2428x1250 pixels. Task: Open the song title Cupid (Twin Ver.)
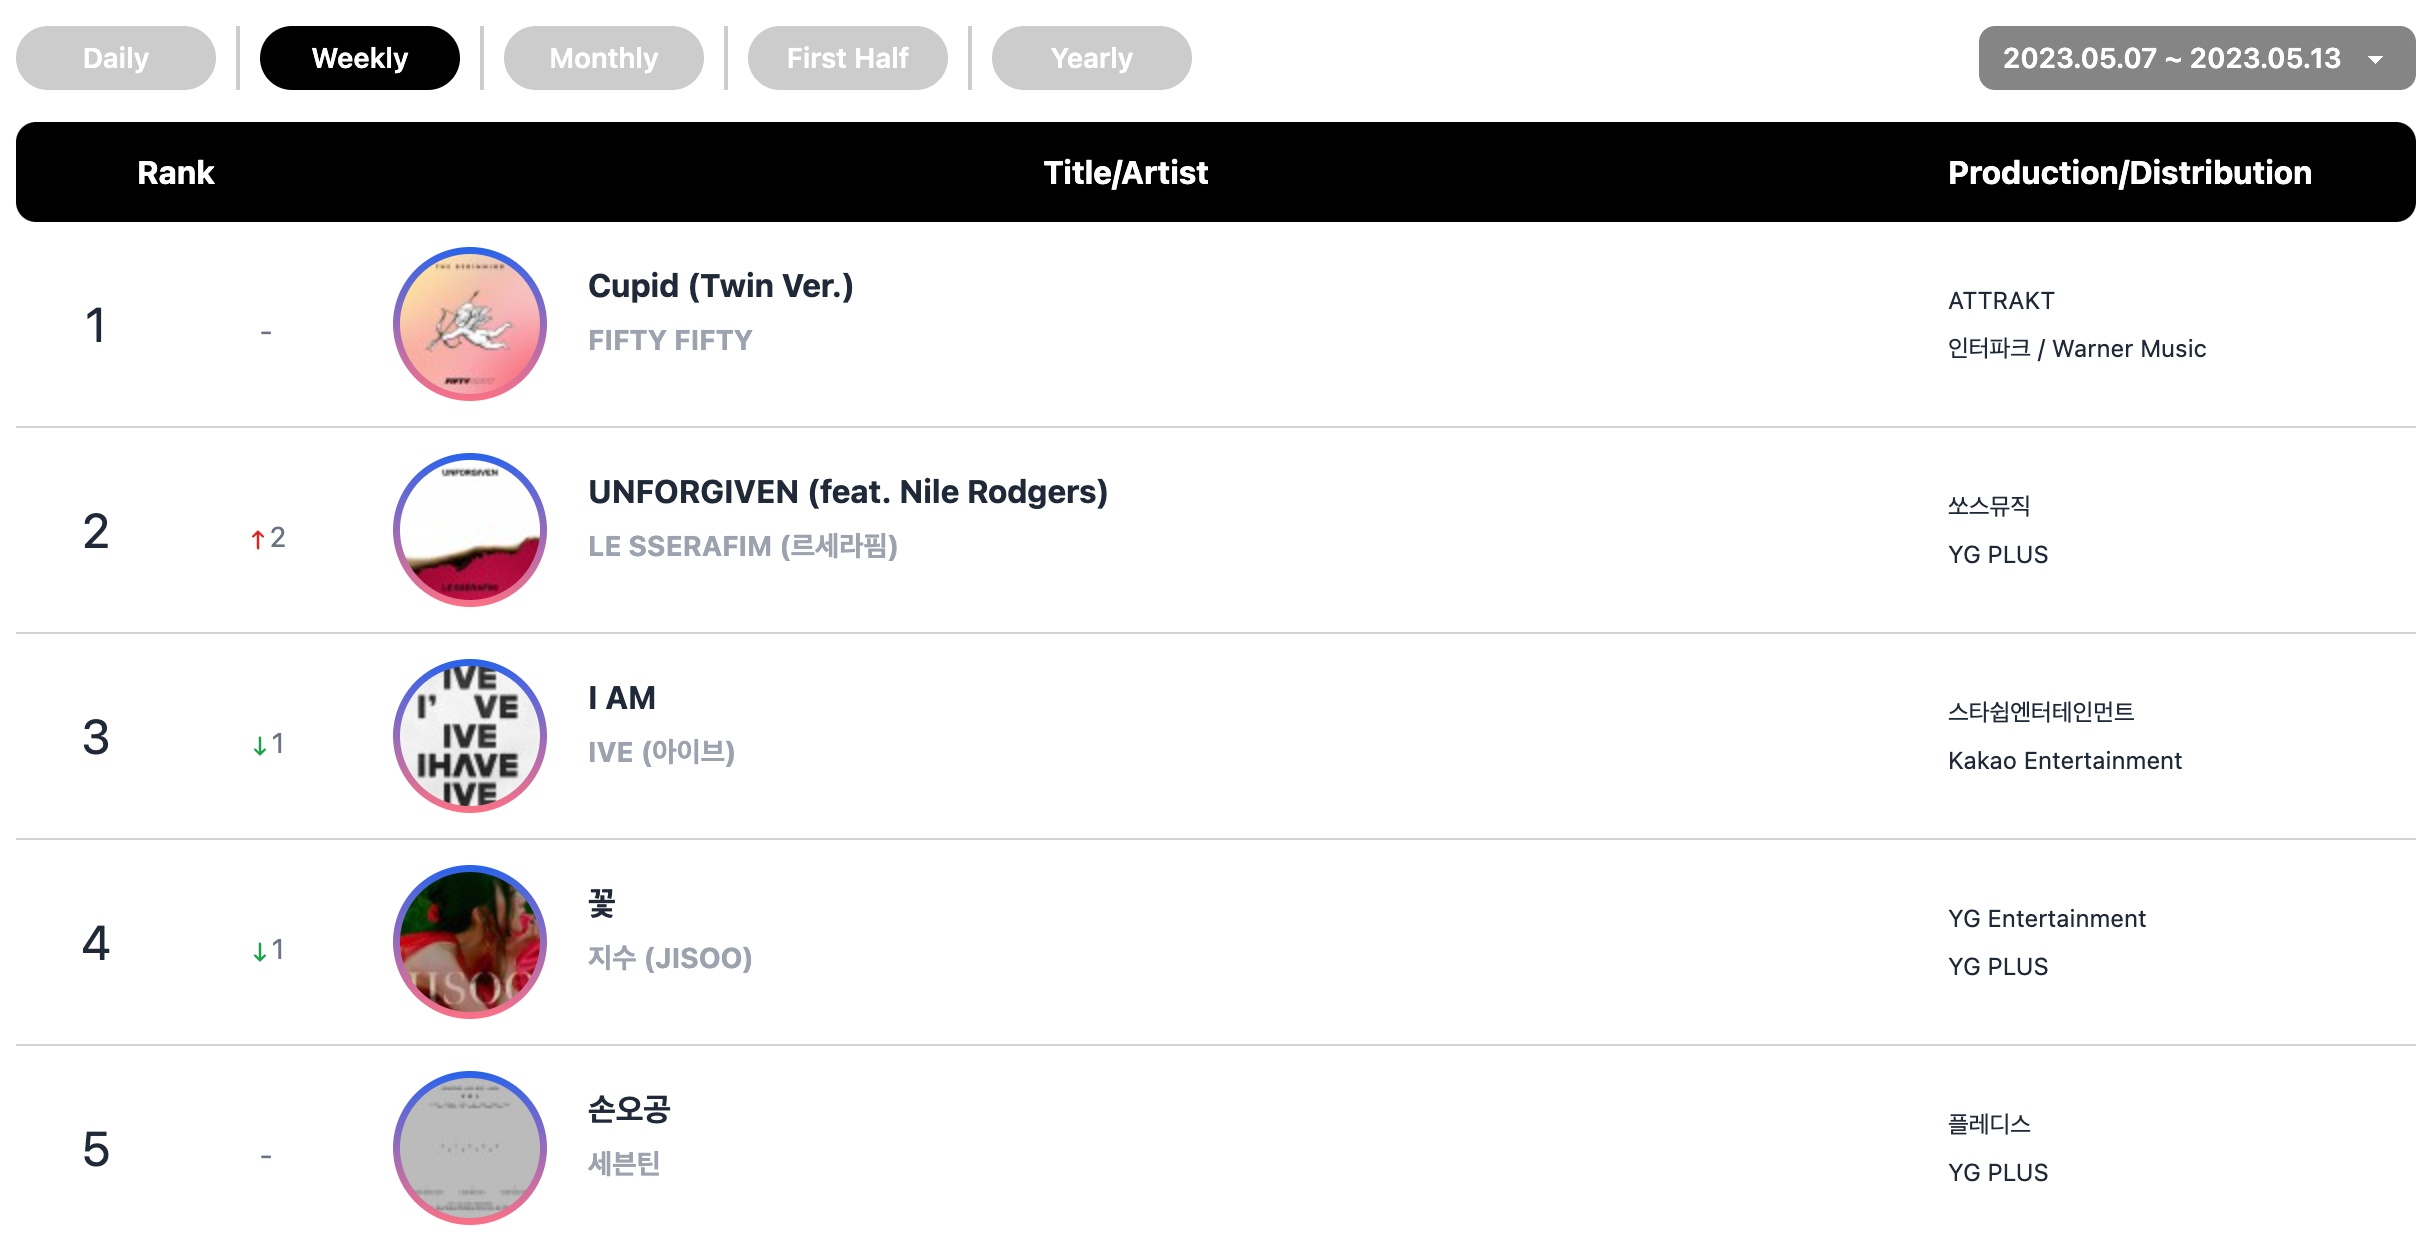pyautogui.click(x=721, y=286)
